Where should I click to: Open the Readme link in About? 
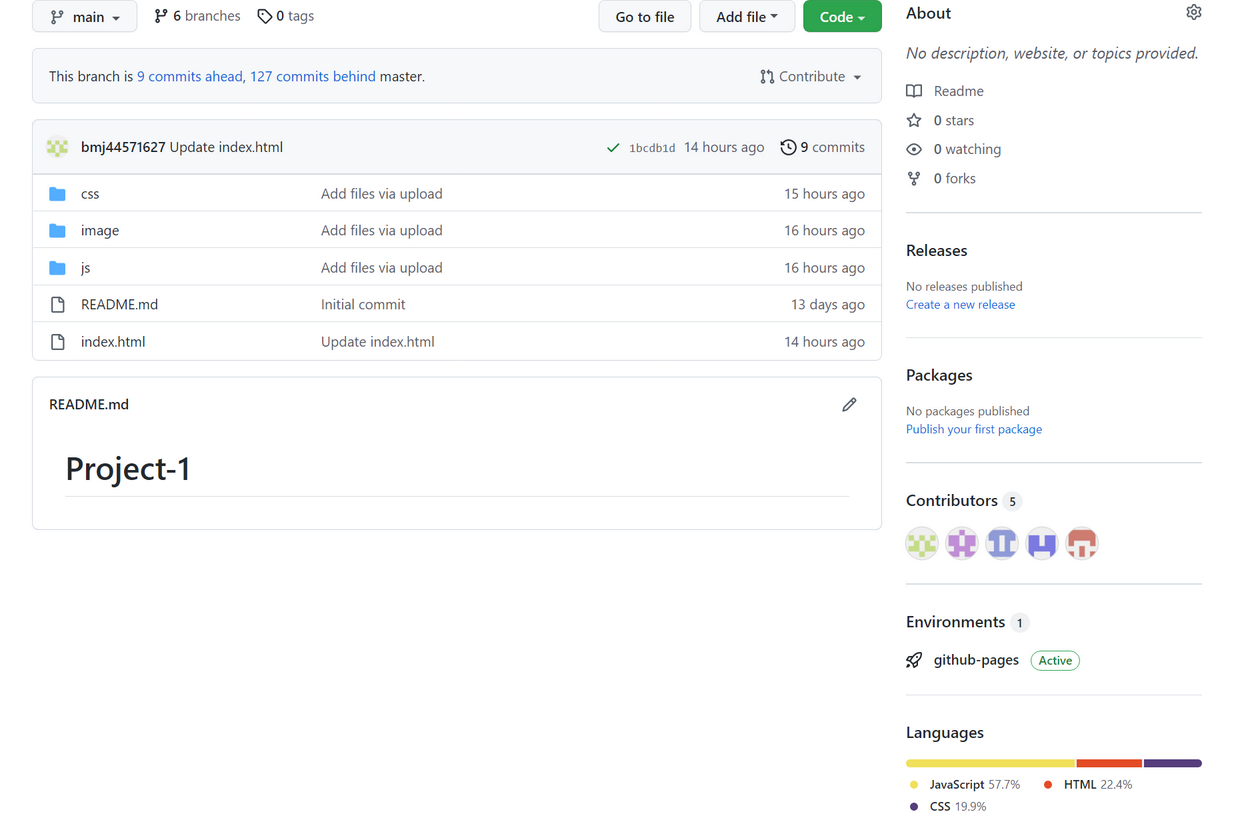(958, 91)
